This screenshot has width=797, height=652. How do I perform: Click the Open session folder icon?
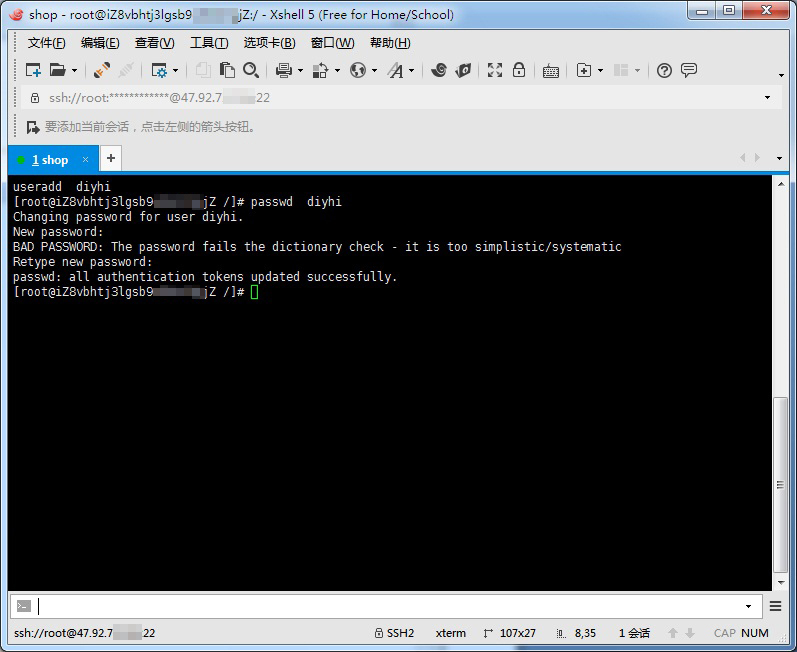(x=57, y=70)
